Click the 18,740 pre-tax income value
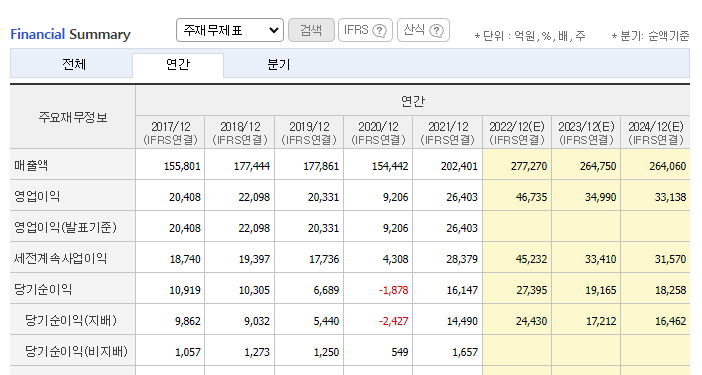 click(185, 259)
